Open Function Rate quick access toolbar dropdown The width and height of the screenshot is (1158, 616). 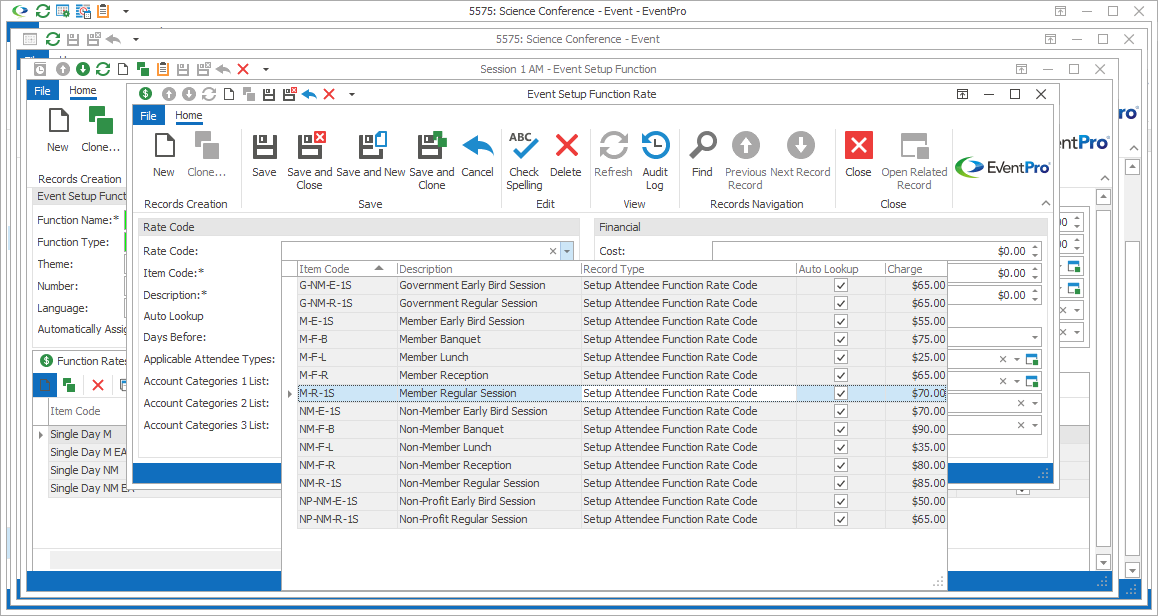click(352, 95)
